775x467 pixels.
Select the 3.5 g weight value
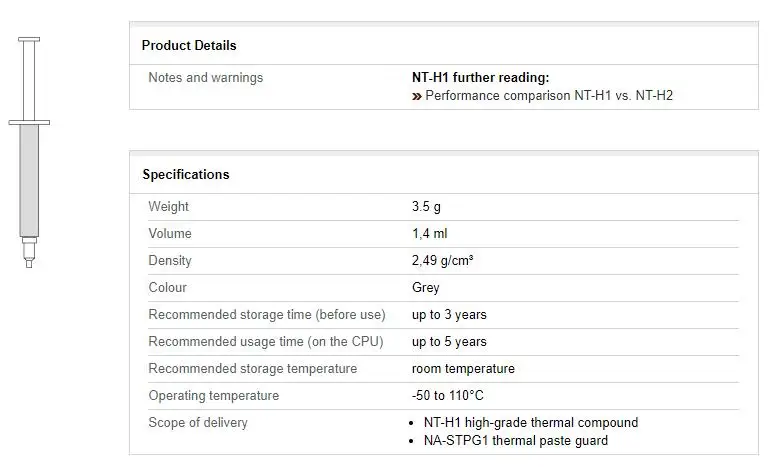(426, 207)
